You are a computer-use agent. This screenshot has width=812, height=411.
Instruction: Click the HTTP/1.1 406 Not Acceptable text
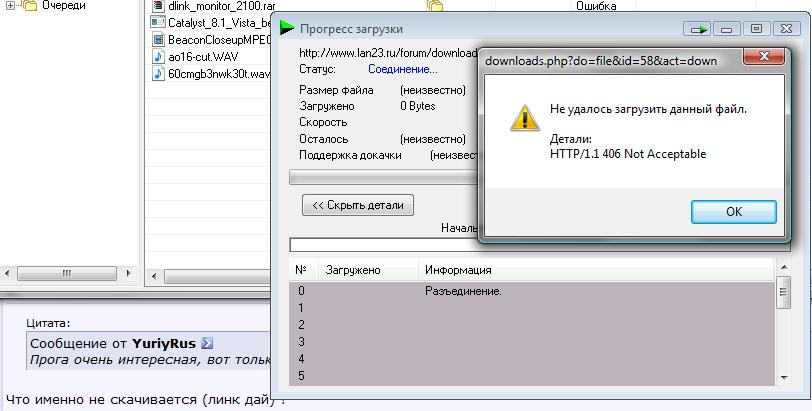[628, 154]
